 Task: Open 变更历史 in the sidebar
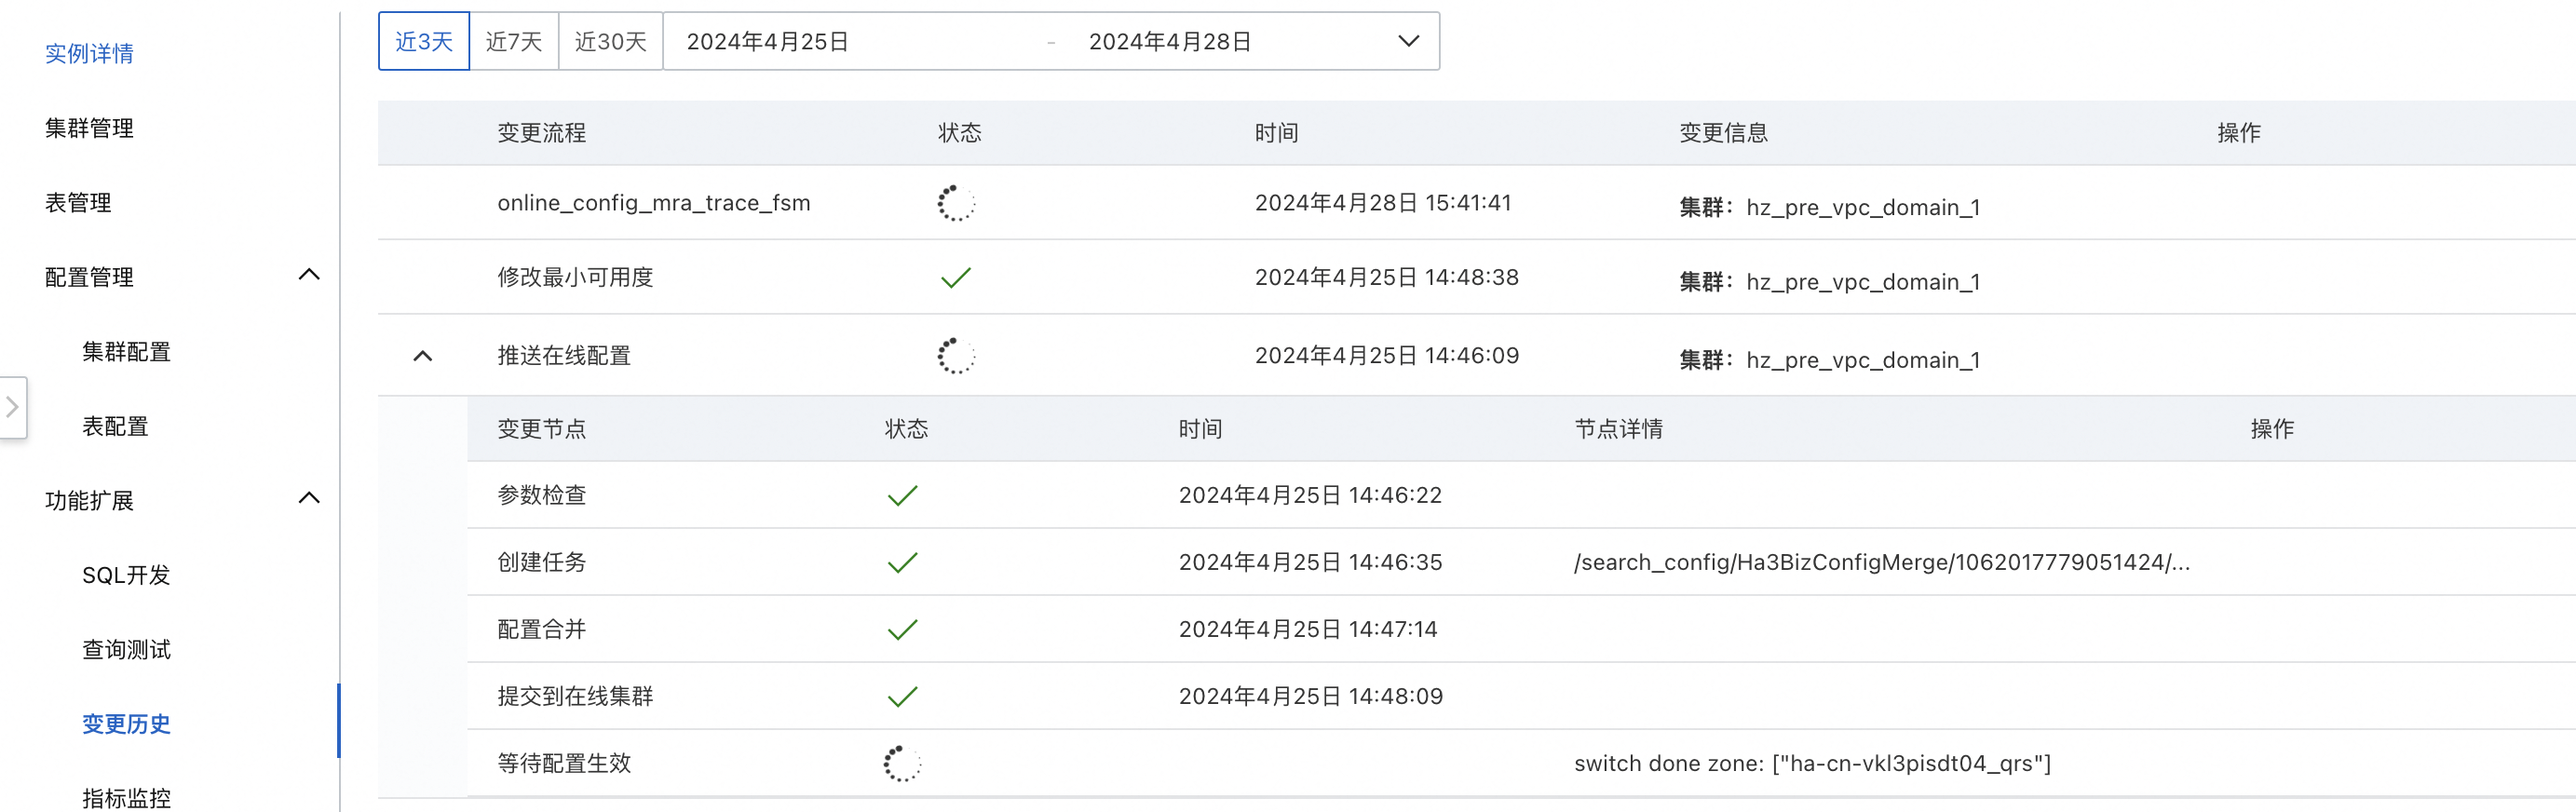(x=126, y=724)
